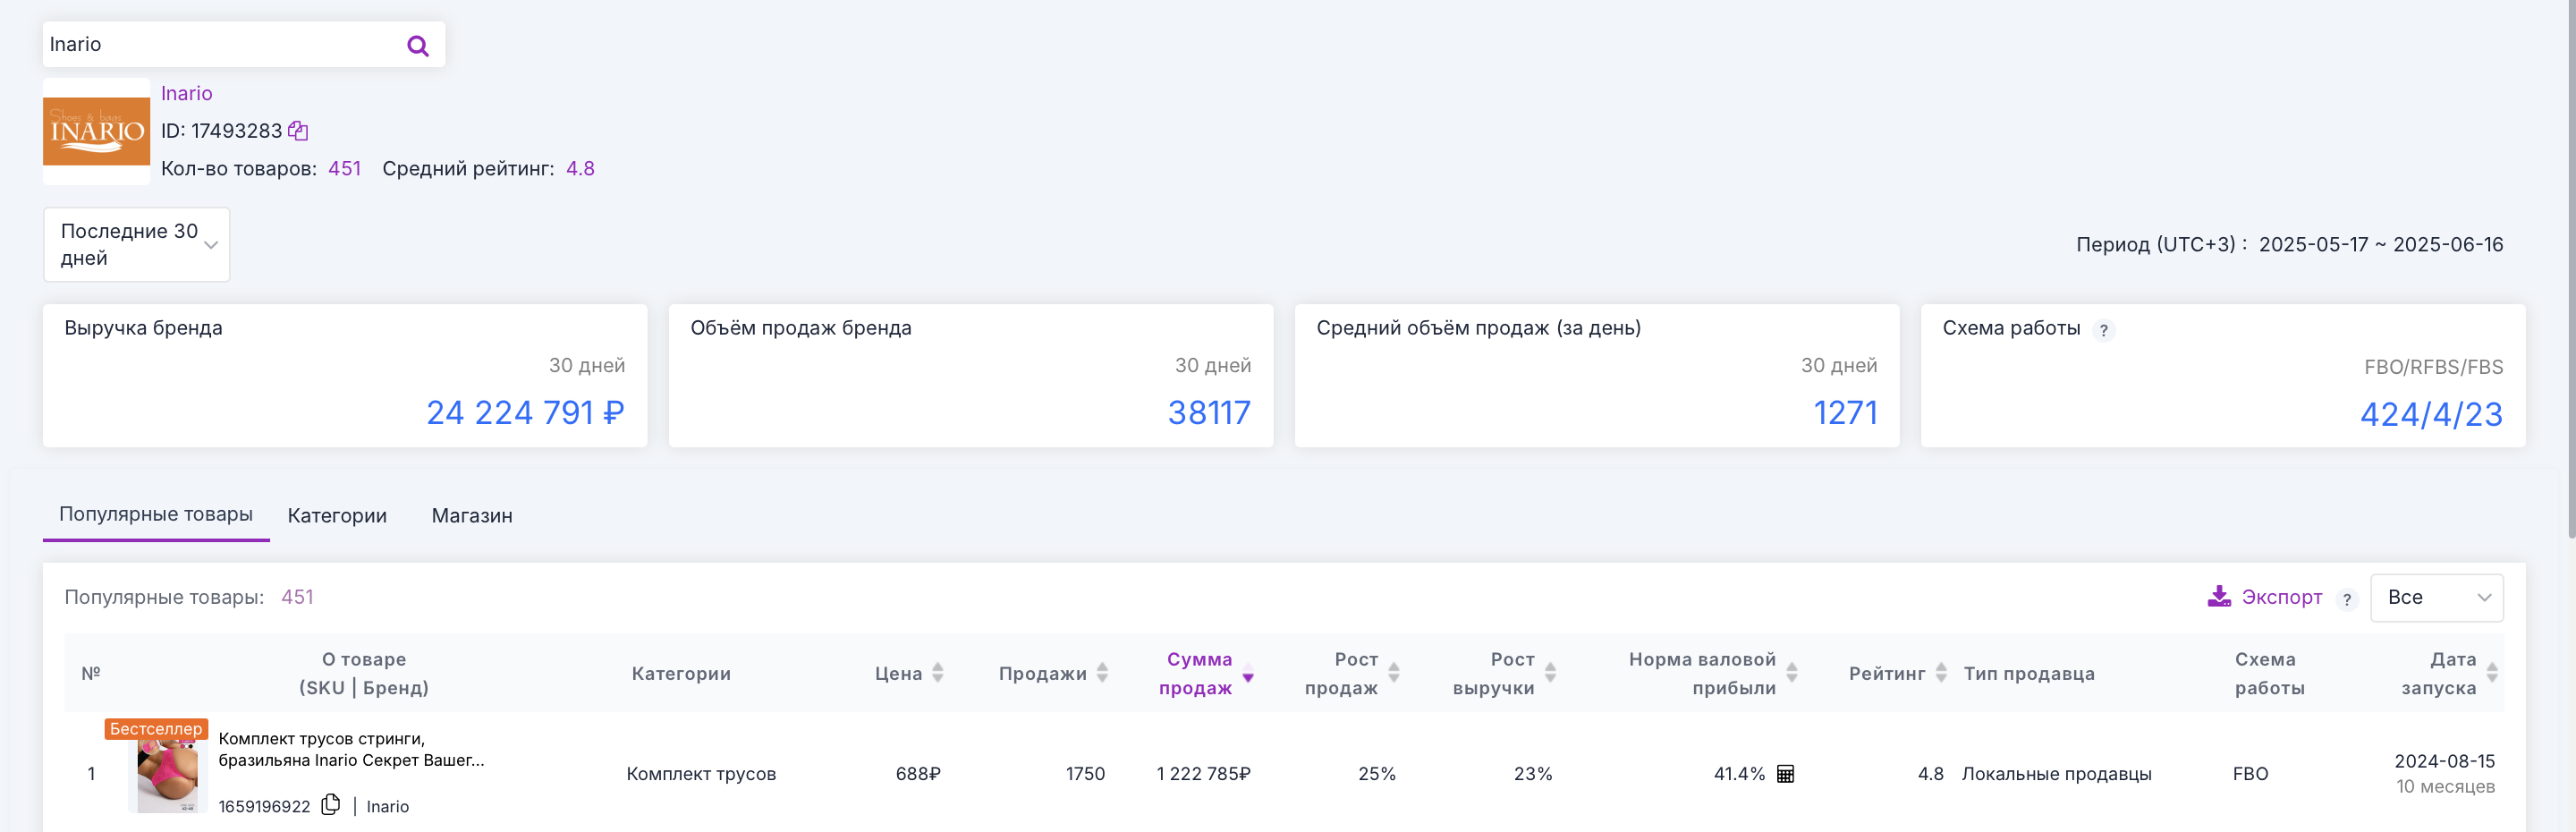Sort by Норма валовой прибыли arrows
2576x832 pixels.
(x=1792, y=673)
